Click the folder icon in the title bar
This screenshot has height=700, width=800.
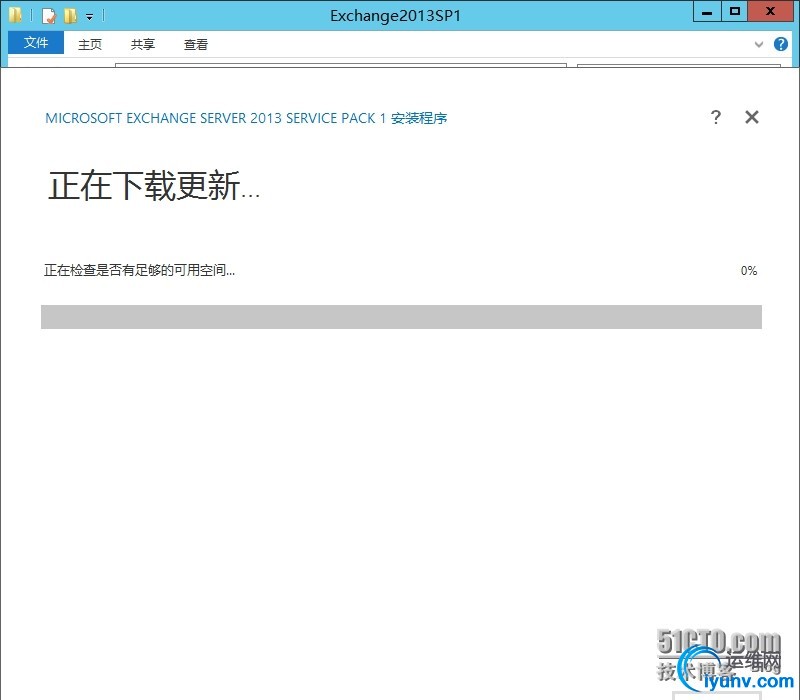(15, 15)
